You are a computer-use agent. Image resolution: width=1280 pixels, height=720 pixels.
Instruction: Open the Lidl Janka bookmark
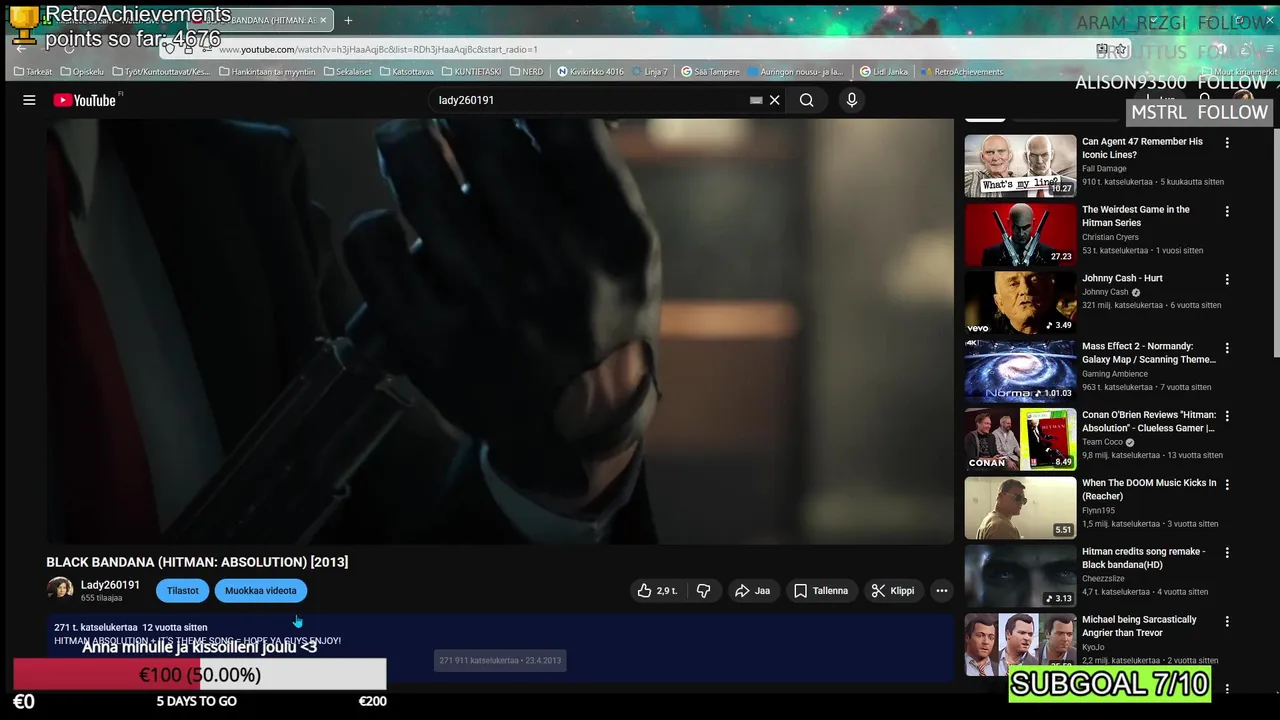pyautogui.click(x=884, y=72)
